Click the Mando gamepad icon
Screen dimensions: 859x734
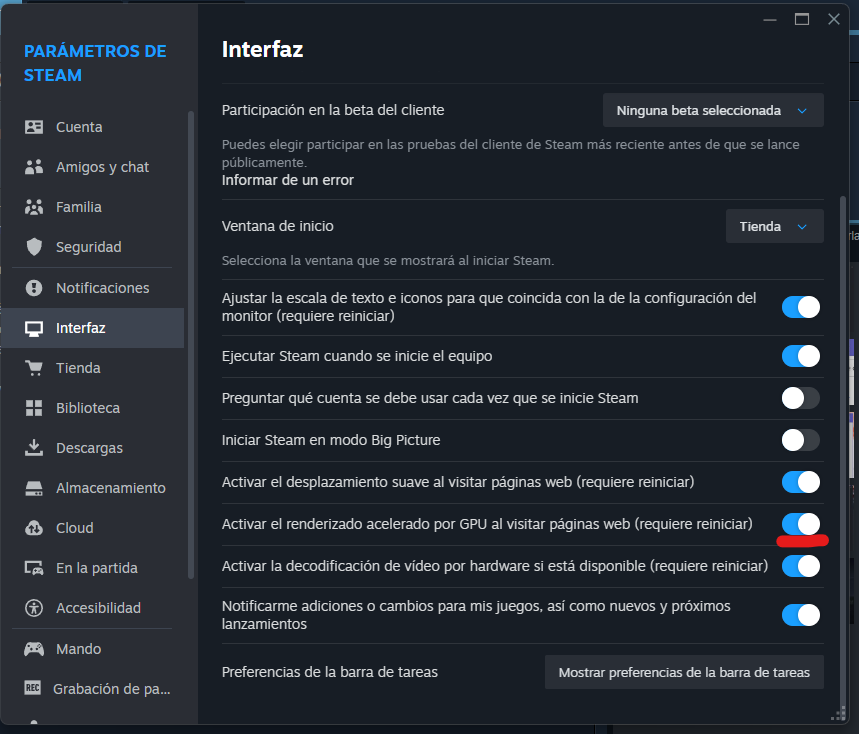34,648
